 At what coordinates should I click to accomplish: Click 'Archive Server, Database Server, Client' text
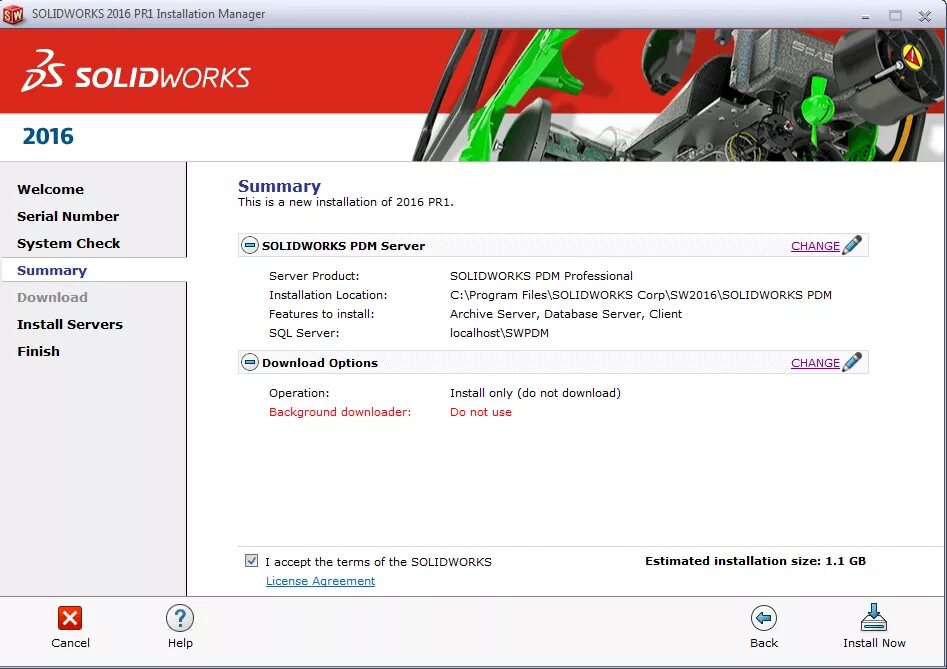click(x=566, y=314)
